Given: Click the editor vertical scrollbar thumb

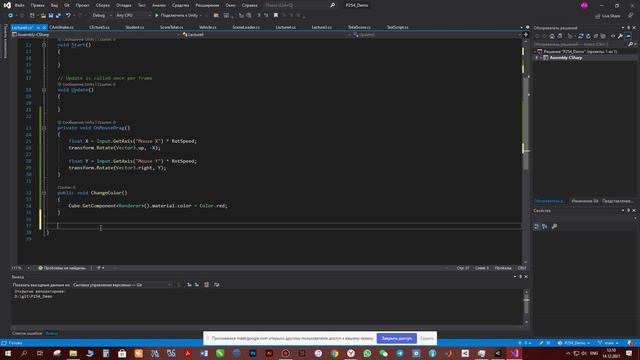Looking at the screenshot, I should (526, 122).
